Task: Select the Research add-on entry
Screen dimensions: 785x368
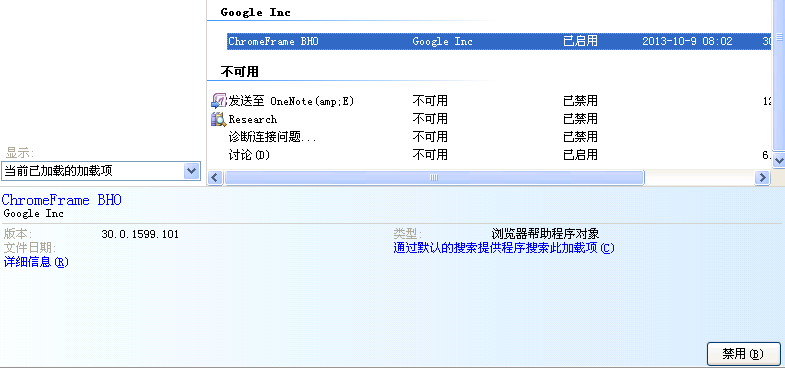Action: coord(253,119)
